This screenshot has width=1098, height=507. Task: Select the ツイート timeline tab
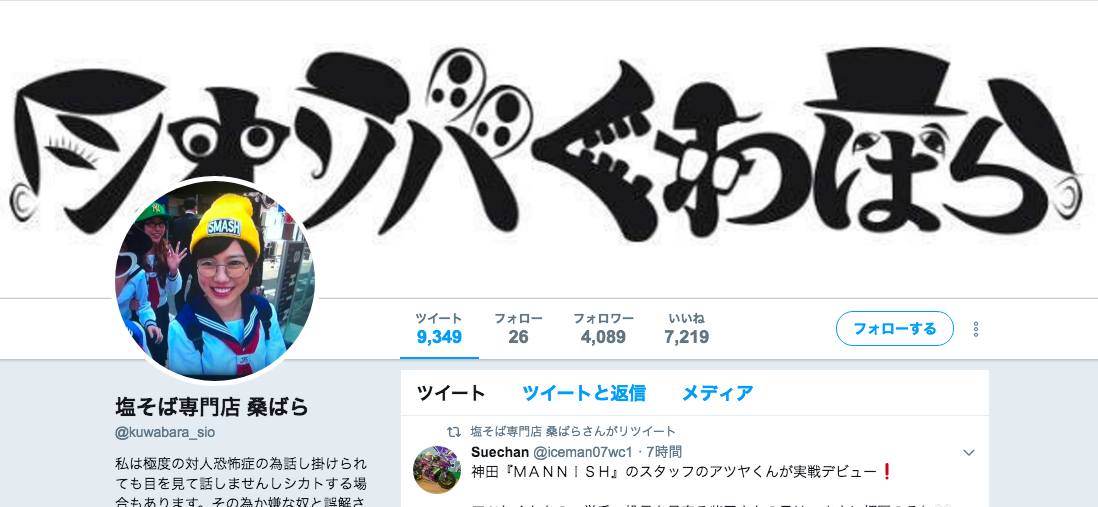451,393
